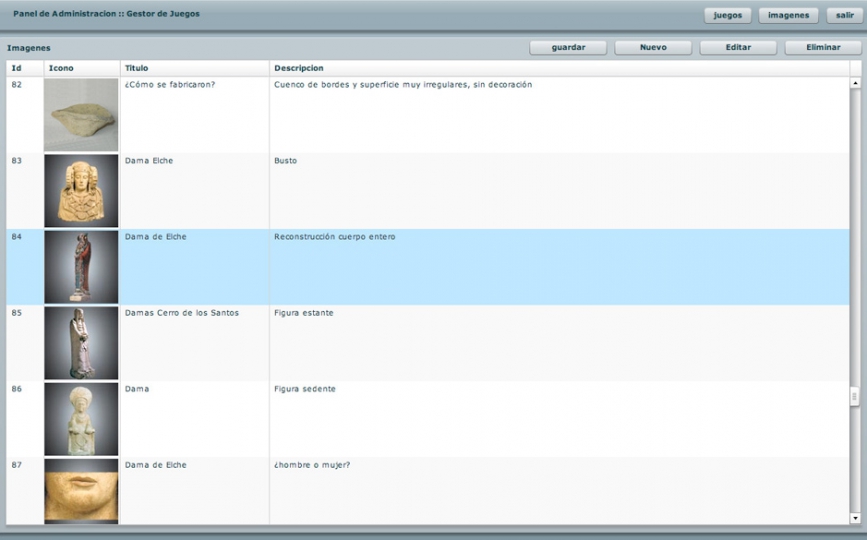This screenshot has height=540, width=867.
Task: Log out using the salir button
Action: 845,15
